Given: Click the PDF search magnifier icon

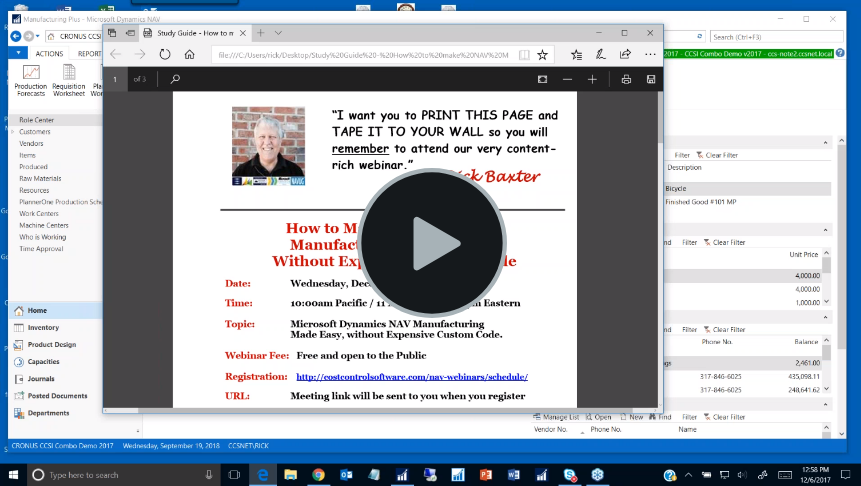Looking at the screenshot, I should [x=175, y=79].
